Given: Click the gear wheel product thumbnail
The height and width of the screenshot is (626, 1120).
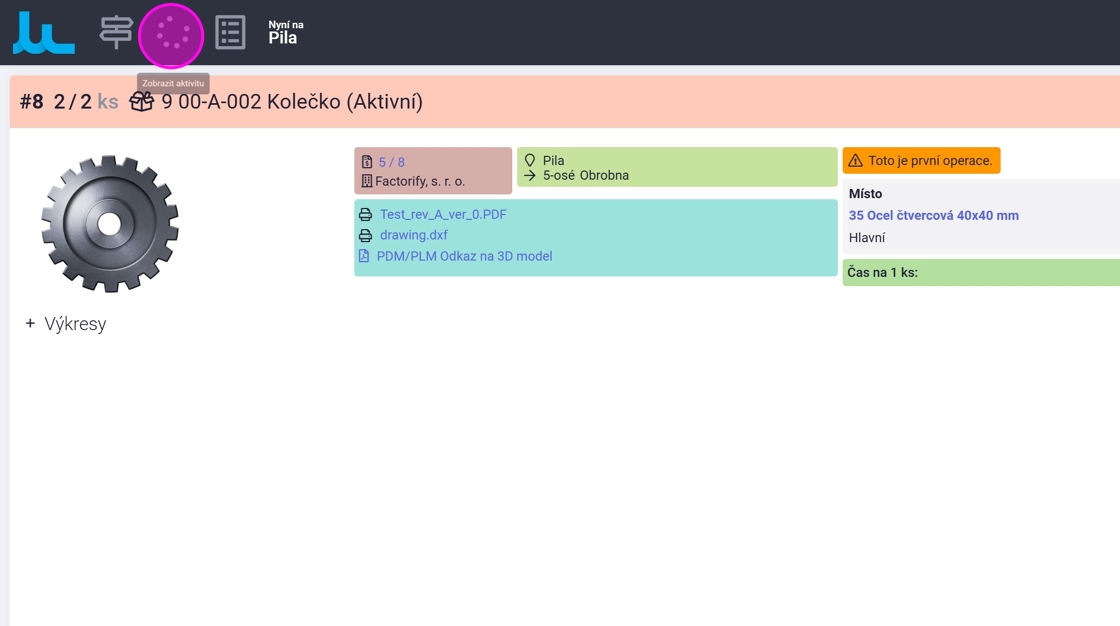Looking at the screenshot, I should [109, 223].
